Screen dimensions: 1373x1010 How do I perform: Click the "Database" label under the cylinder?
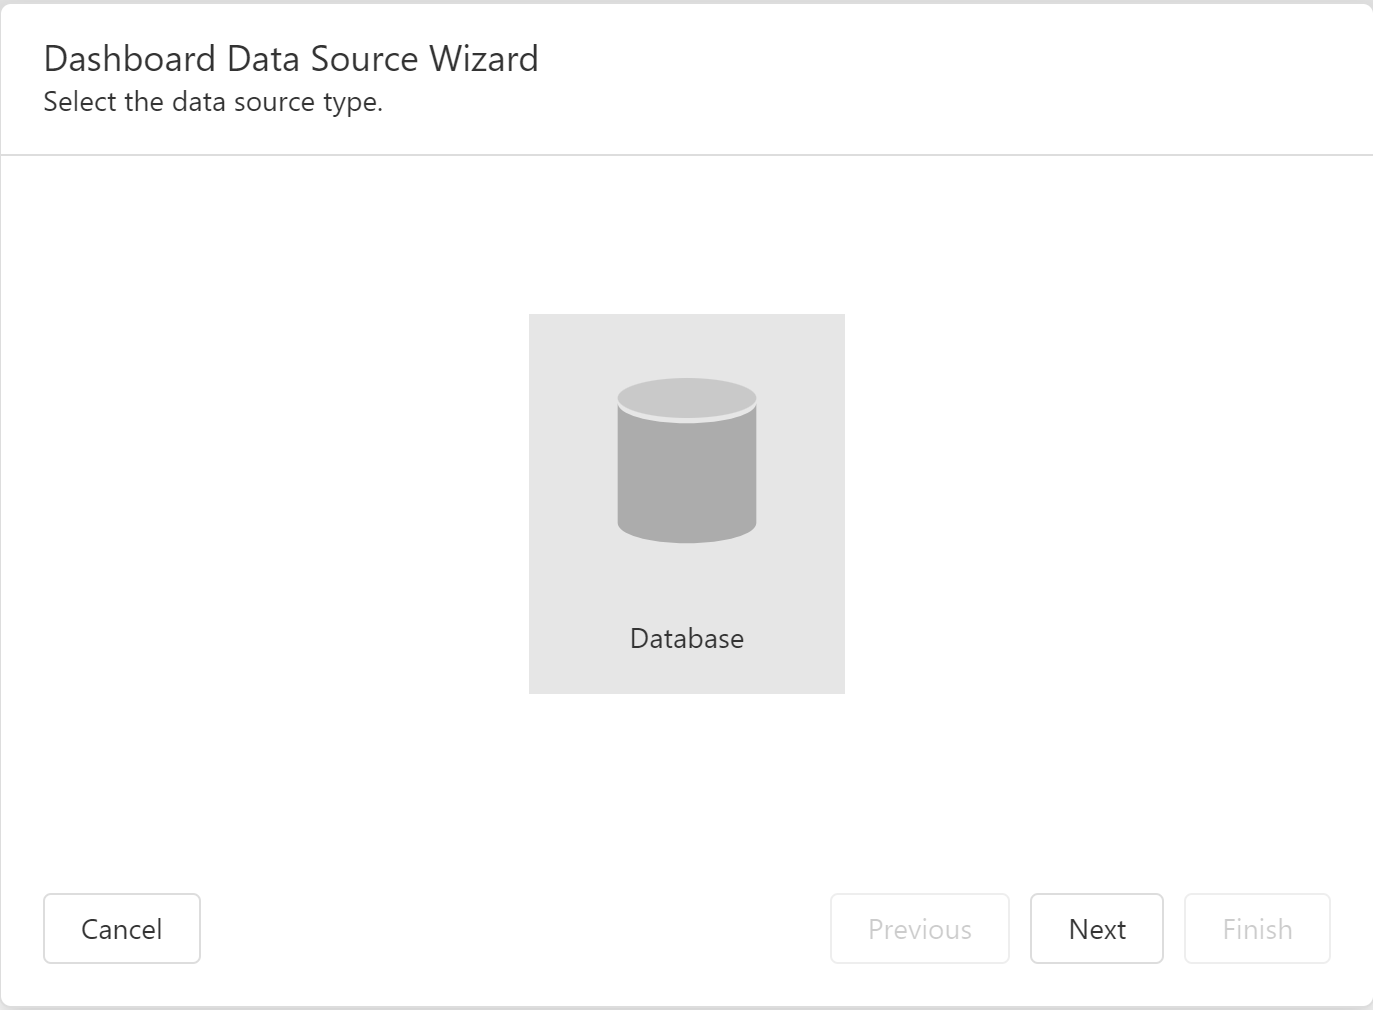click(687, 639)
